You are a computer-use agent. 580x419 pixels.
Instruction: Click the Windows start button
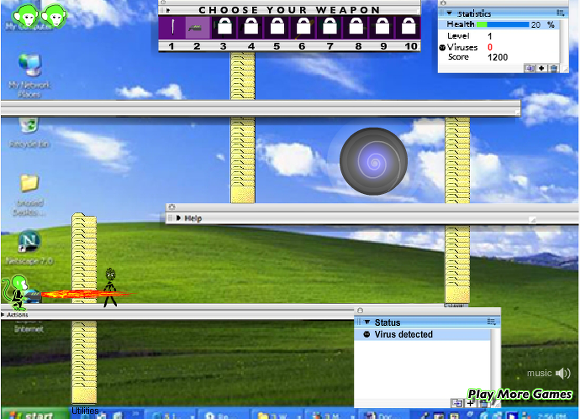pyautogui.click(x=34, y=415)
